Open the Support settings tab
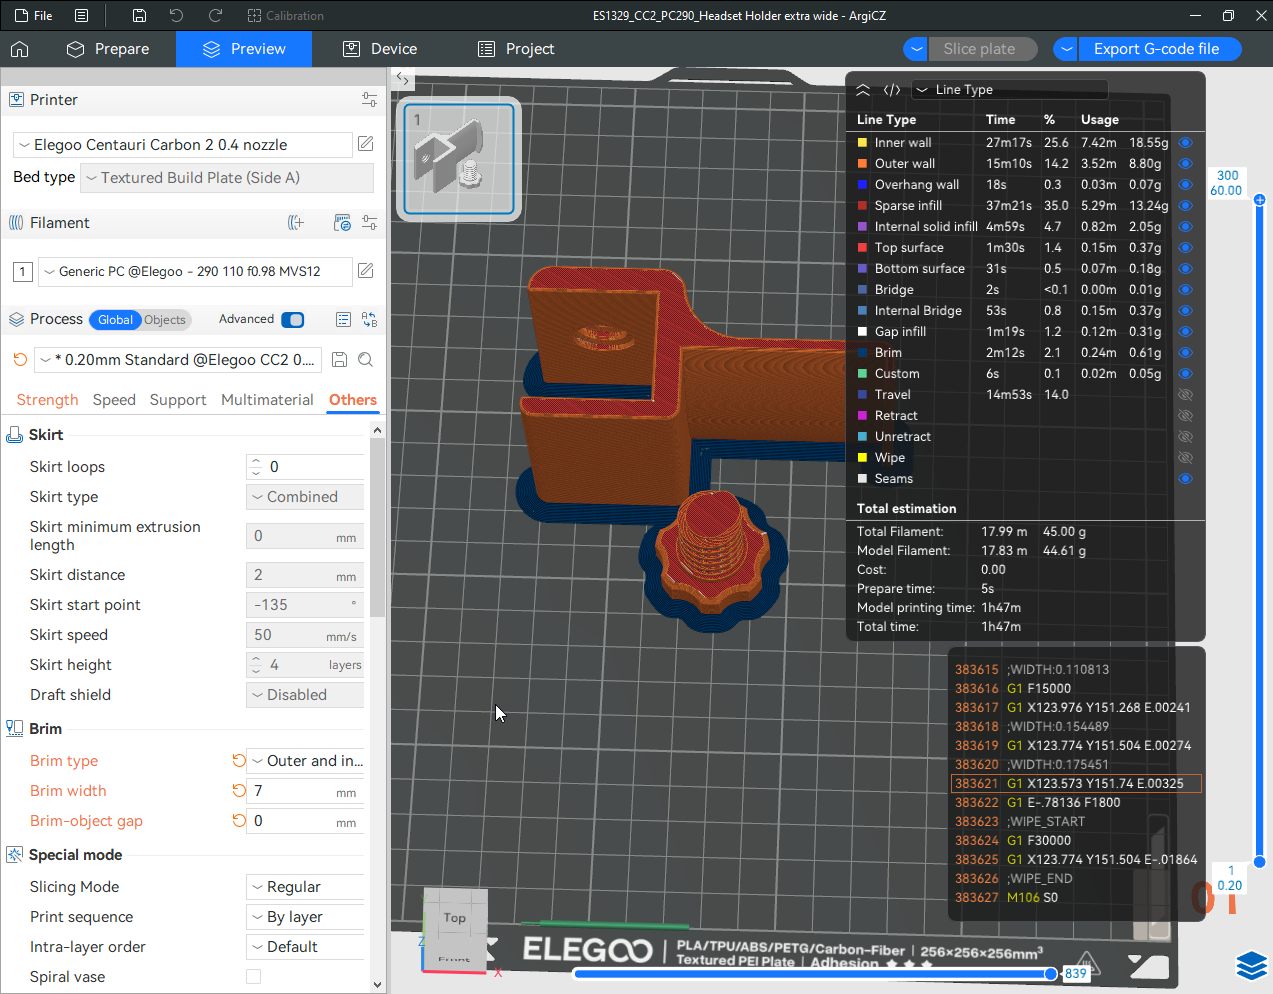Viewport: 1273px width, 994px height. click(178, 400)
